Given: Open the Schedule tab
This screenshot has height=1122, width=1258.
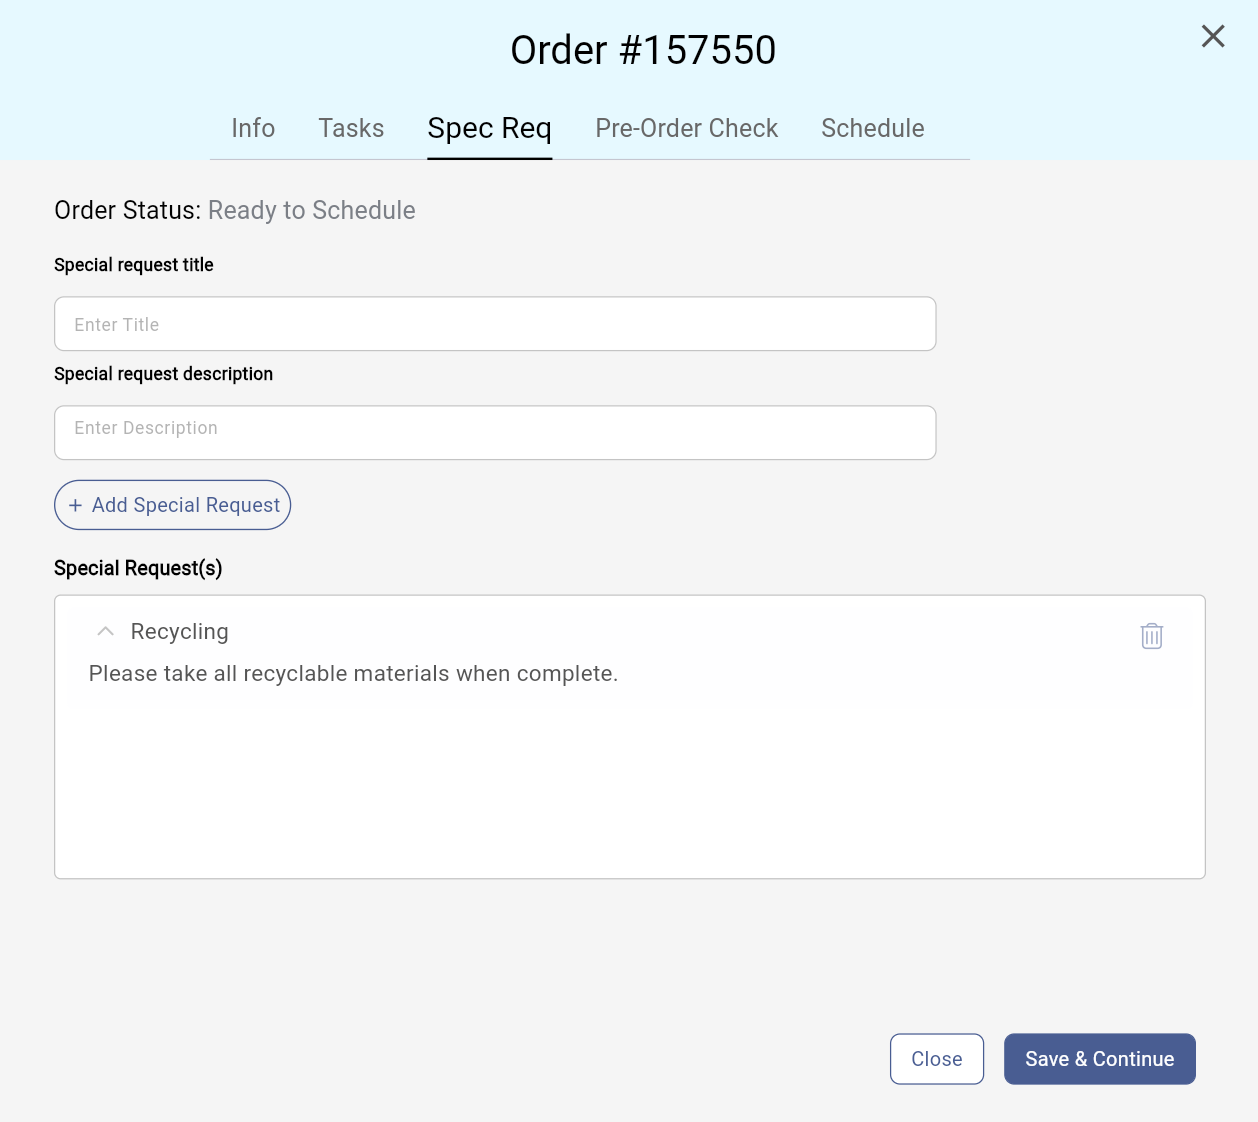Looking at the screenshot, I should point(873,128).
